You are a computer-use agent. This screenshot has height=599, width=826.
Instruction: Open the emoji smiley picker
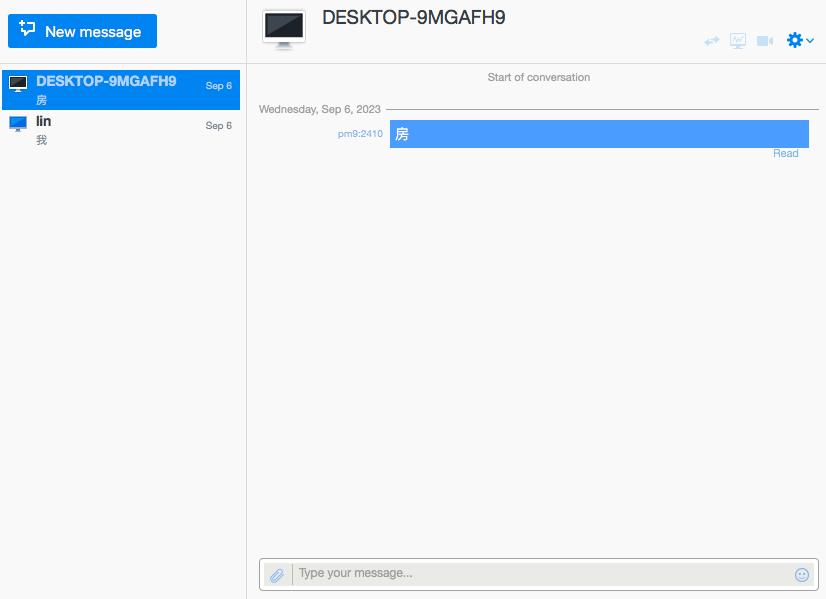pyautogui.click(x=801, y=575)
